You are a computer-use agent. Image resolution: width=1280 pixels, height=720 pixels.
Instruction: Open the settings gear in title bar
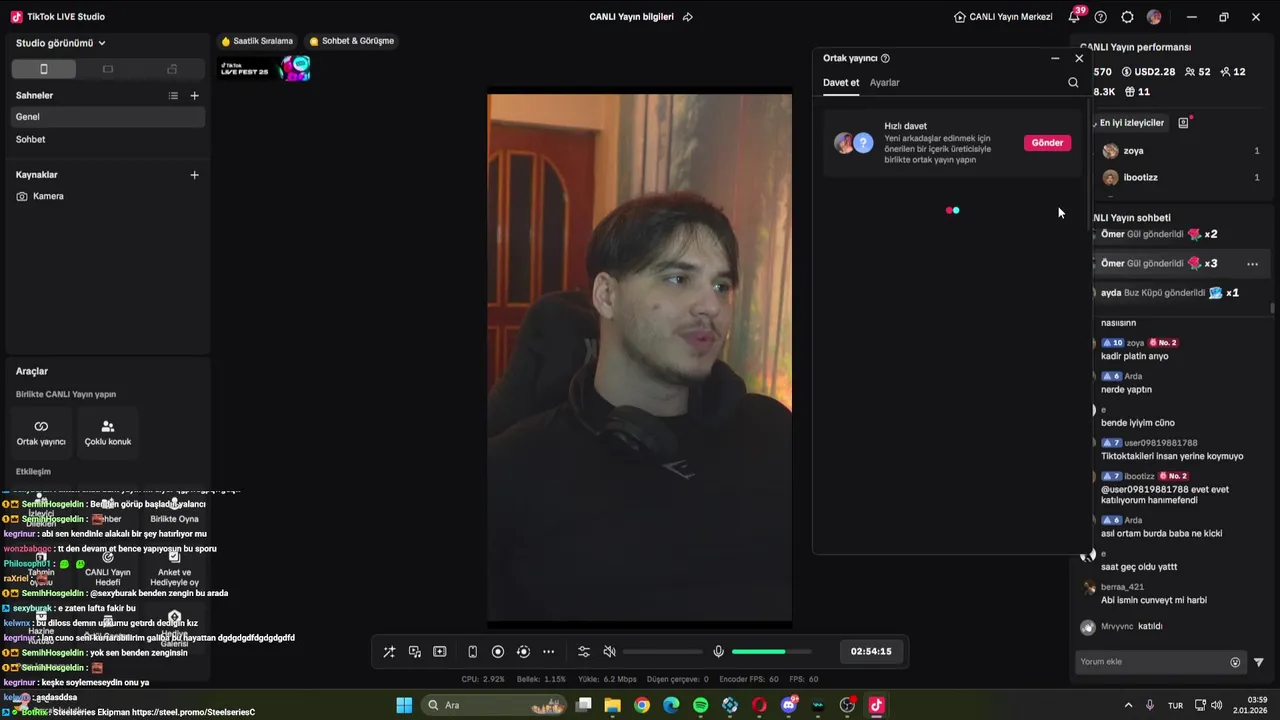(1127, 17)
